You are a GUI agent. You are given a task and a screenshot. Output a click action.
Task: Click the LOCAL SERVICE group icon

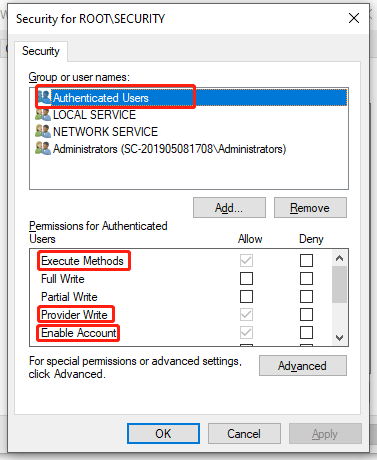point(43,115)
